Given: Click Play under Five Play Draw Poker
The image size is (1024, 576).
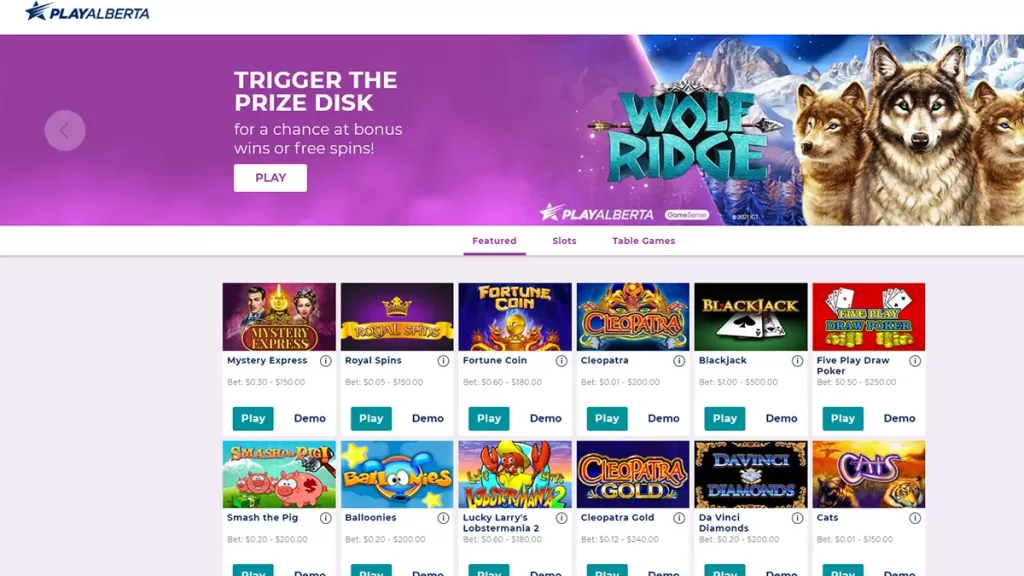Looking at the screenshot, I should tap(842, 419).
